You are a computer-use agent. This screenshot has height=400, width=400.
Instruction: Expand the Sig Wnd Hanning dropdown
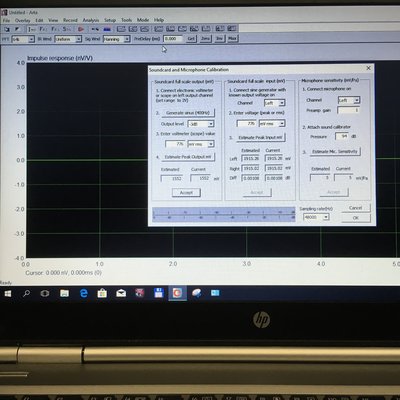click(116, 39)
